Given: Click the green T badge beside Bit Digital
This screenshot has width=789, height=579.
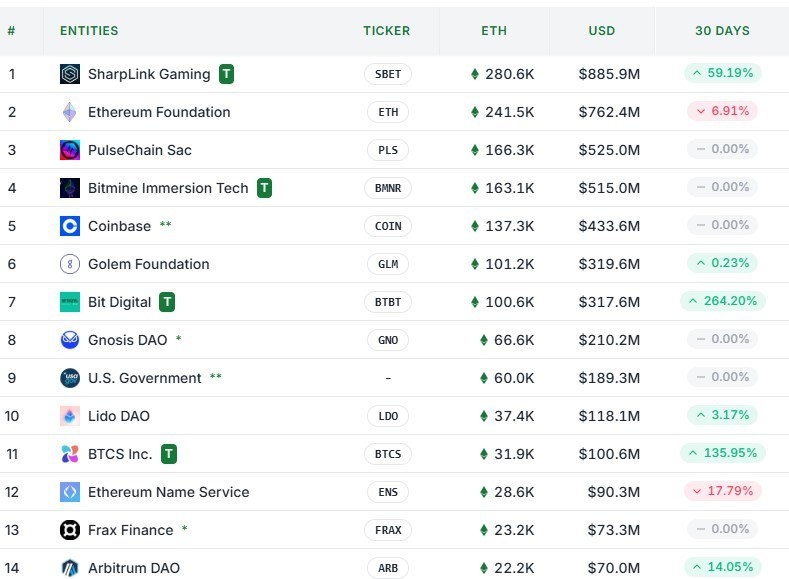Looking at the screenshot, I should click(167, 302).
